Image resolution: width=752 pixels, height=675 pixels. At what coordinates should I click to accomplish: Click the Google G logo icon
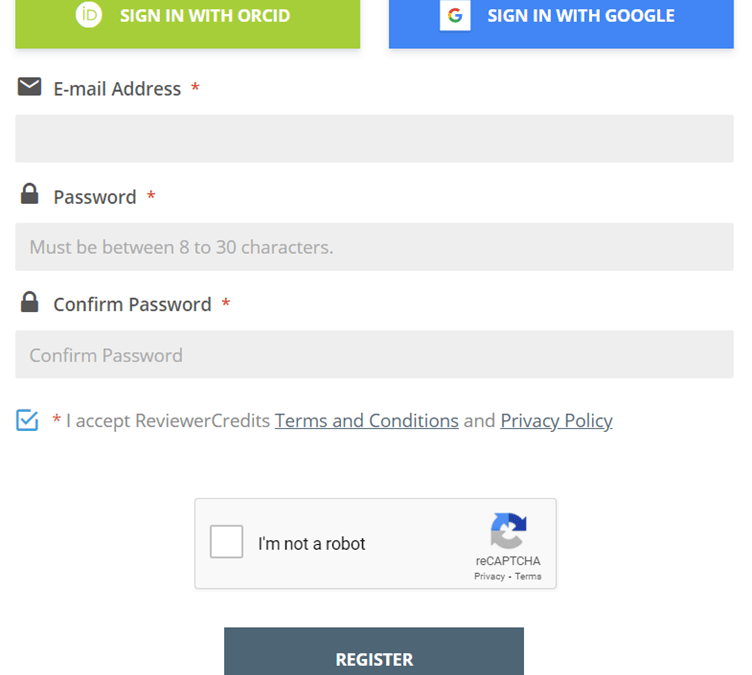pyautogui.click(x=455, y=16)
